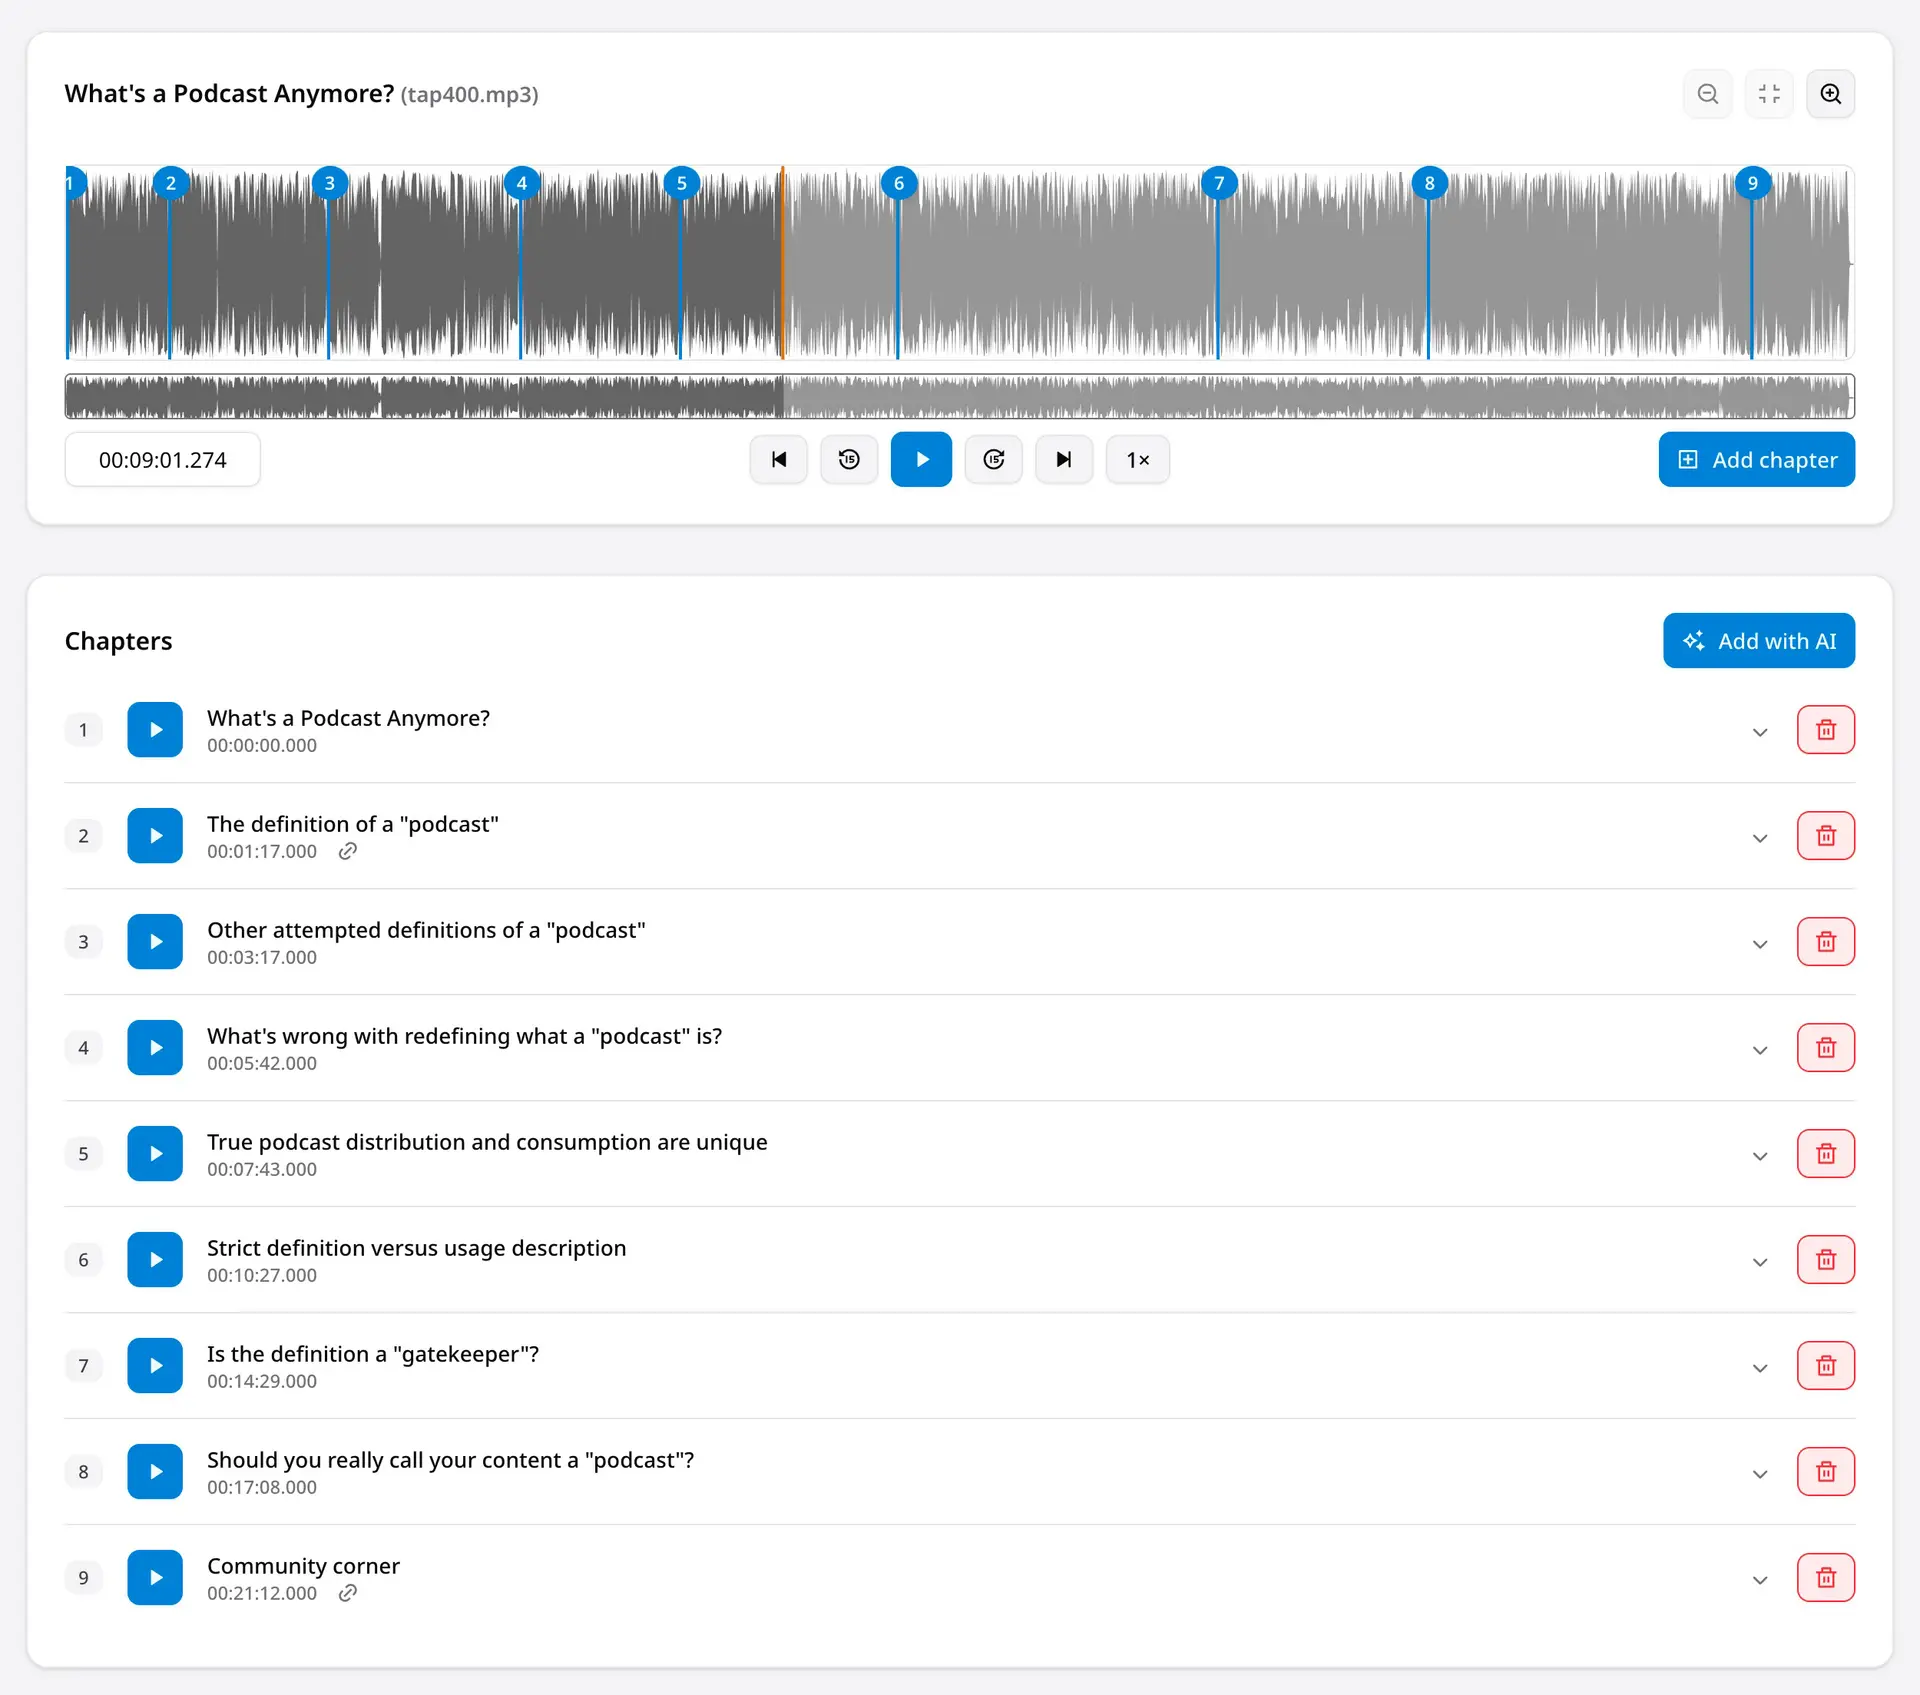Expand 'Community corner' chapter details
The width and height of the screenshot is (1920, 1695).
tap(1760, 1580)
